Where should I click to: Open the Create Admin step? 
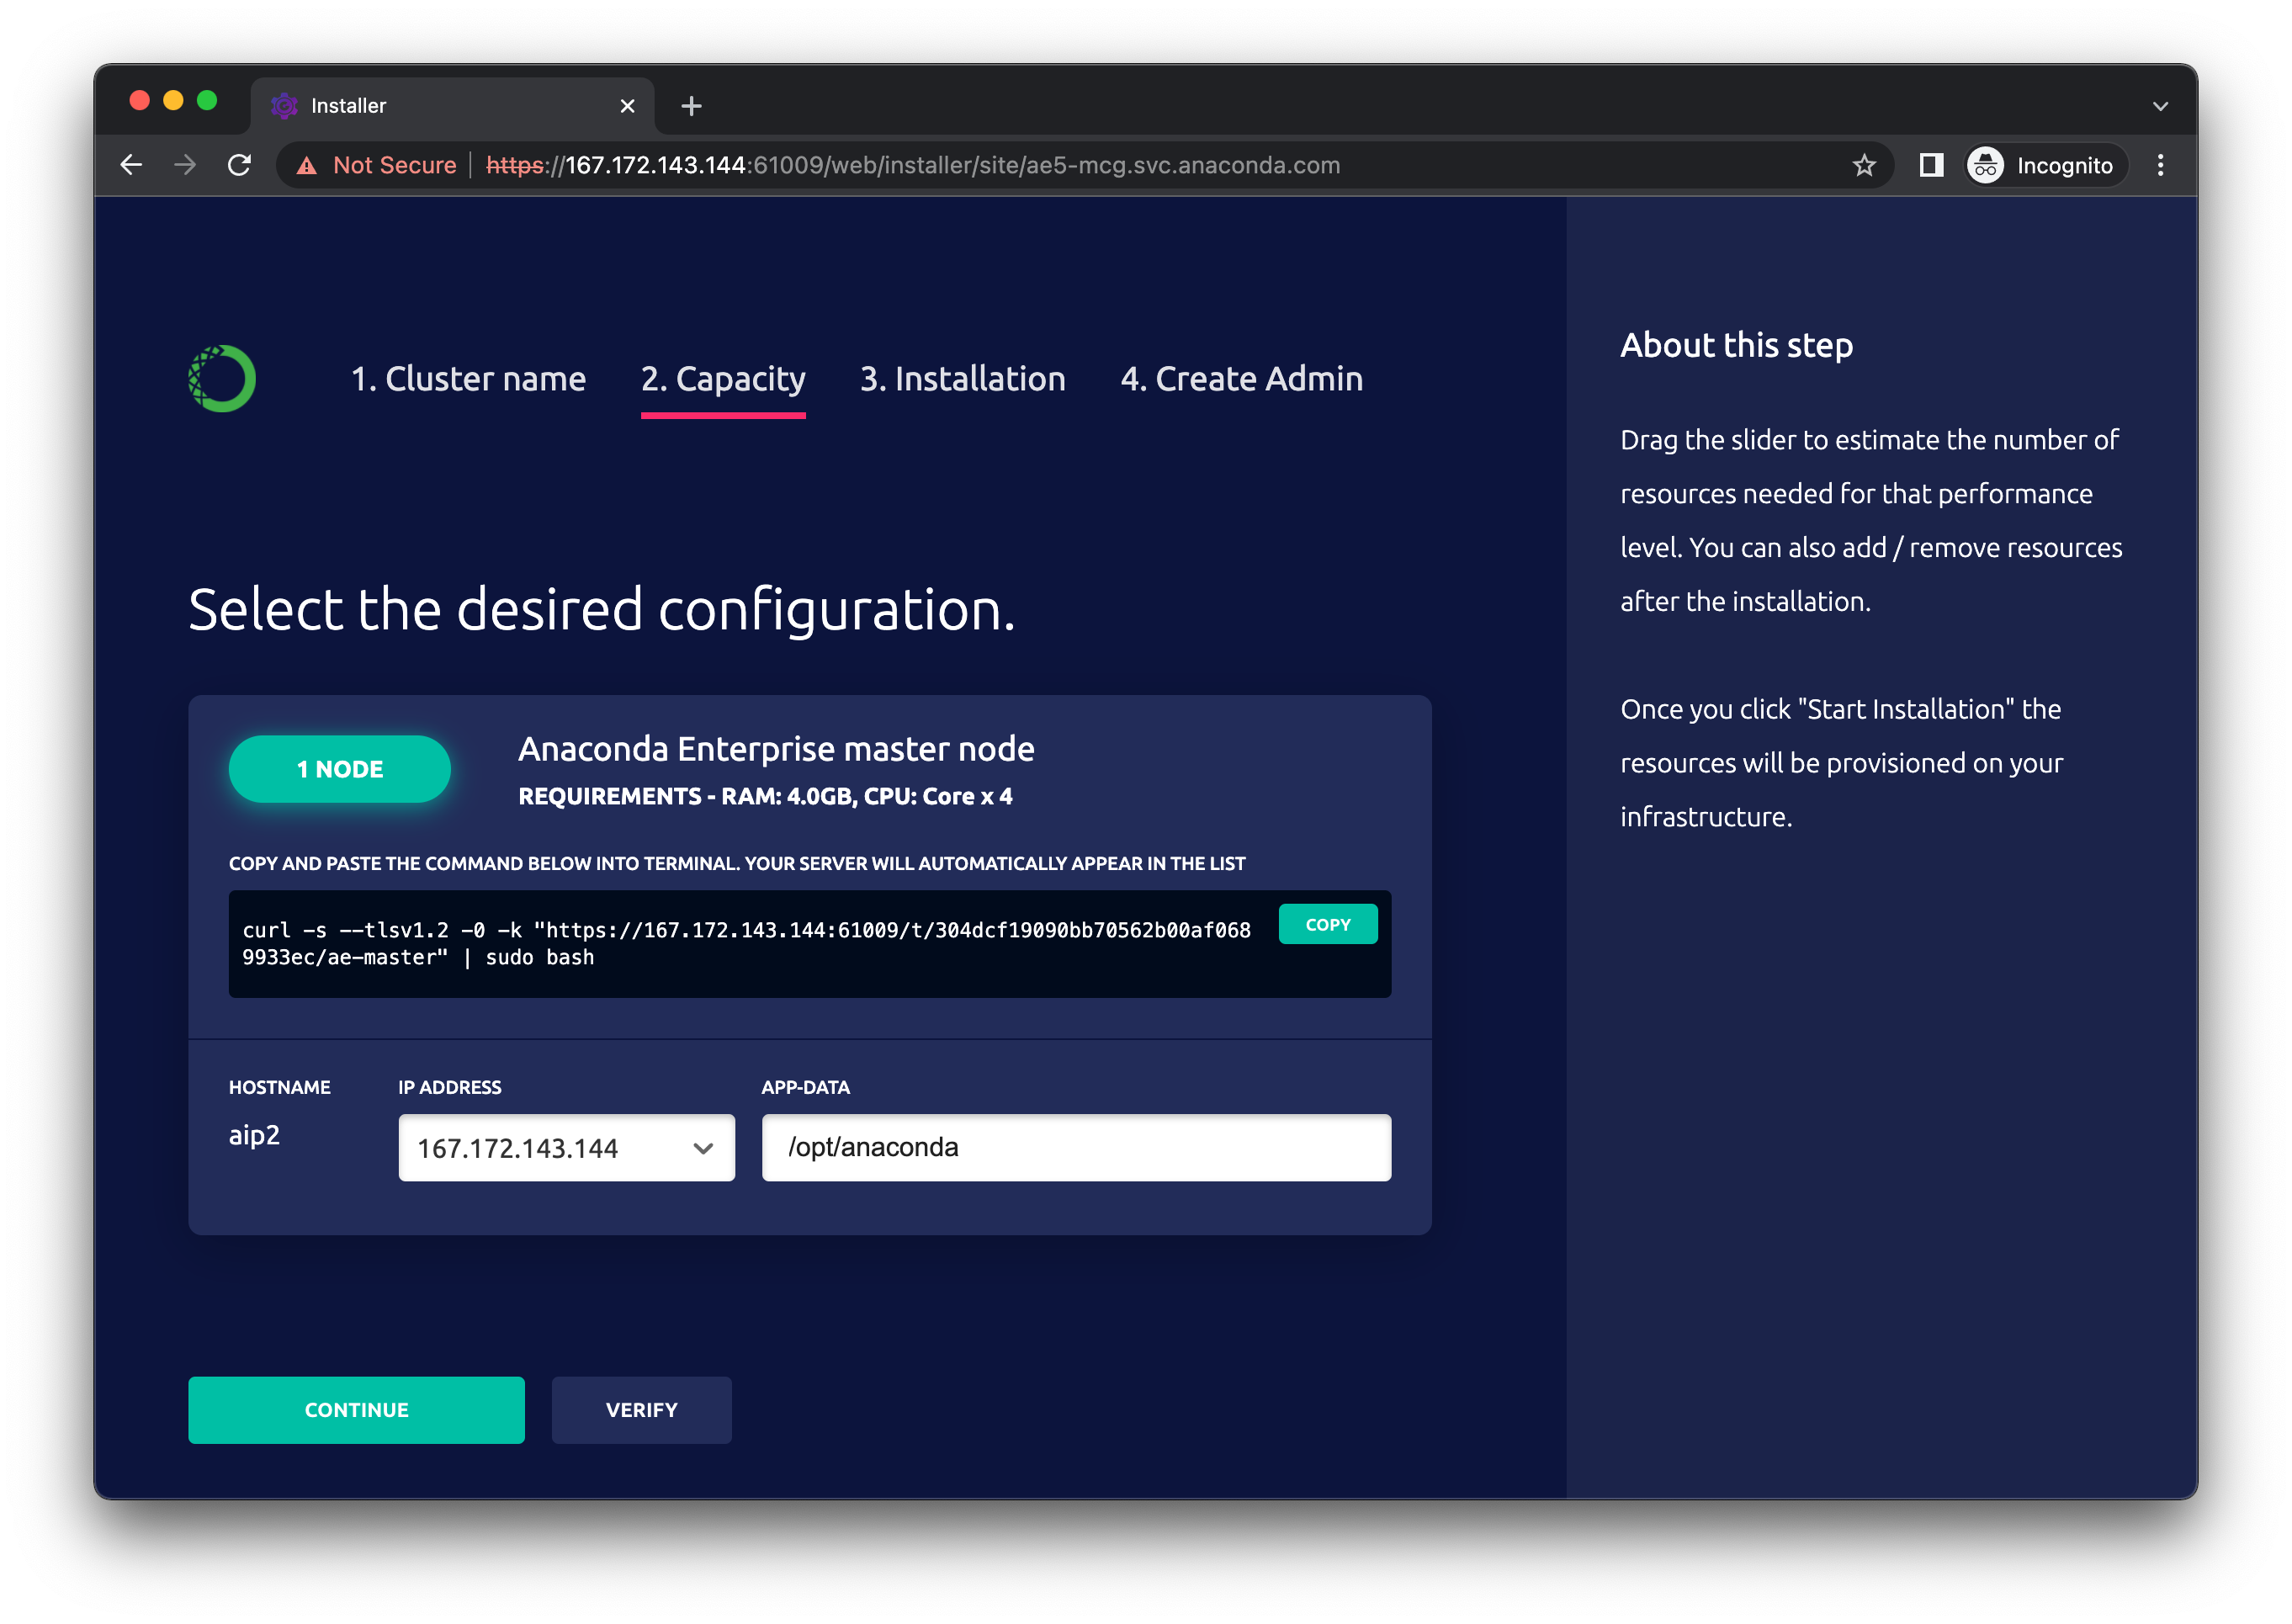point(1241,379)
